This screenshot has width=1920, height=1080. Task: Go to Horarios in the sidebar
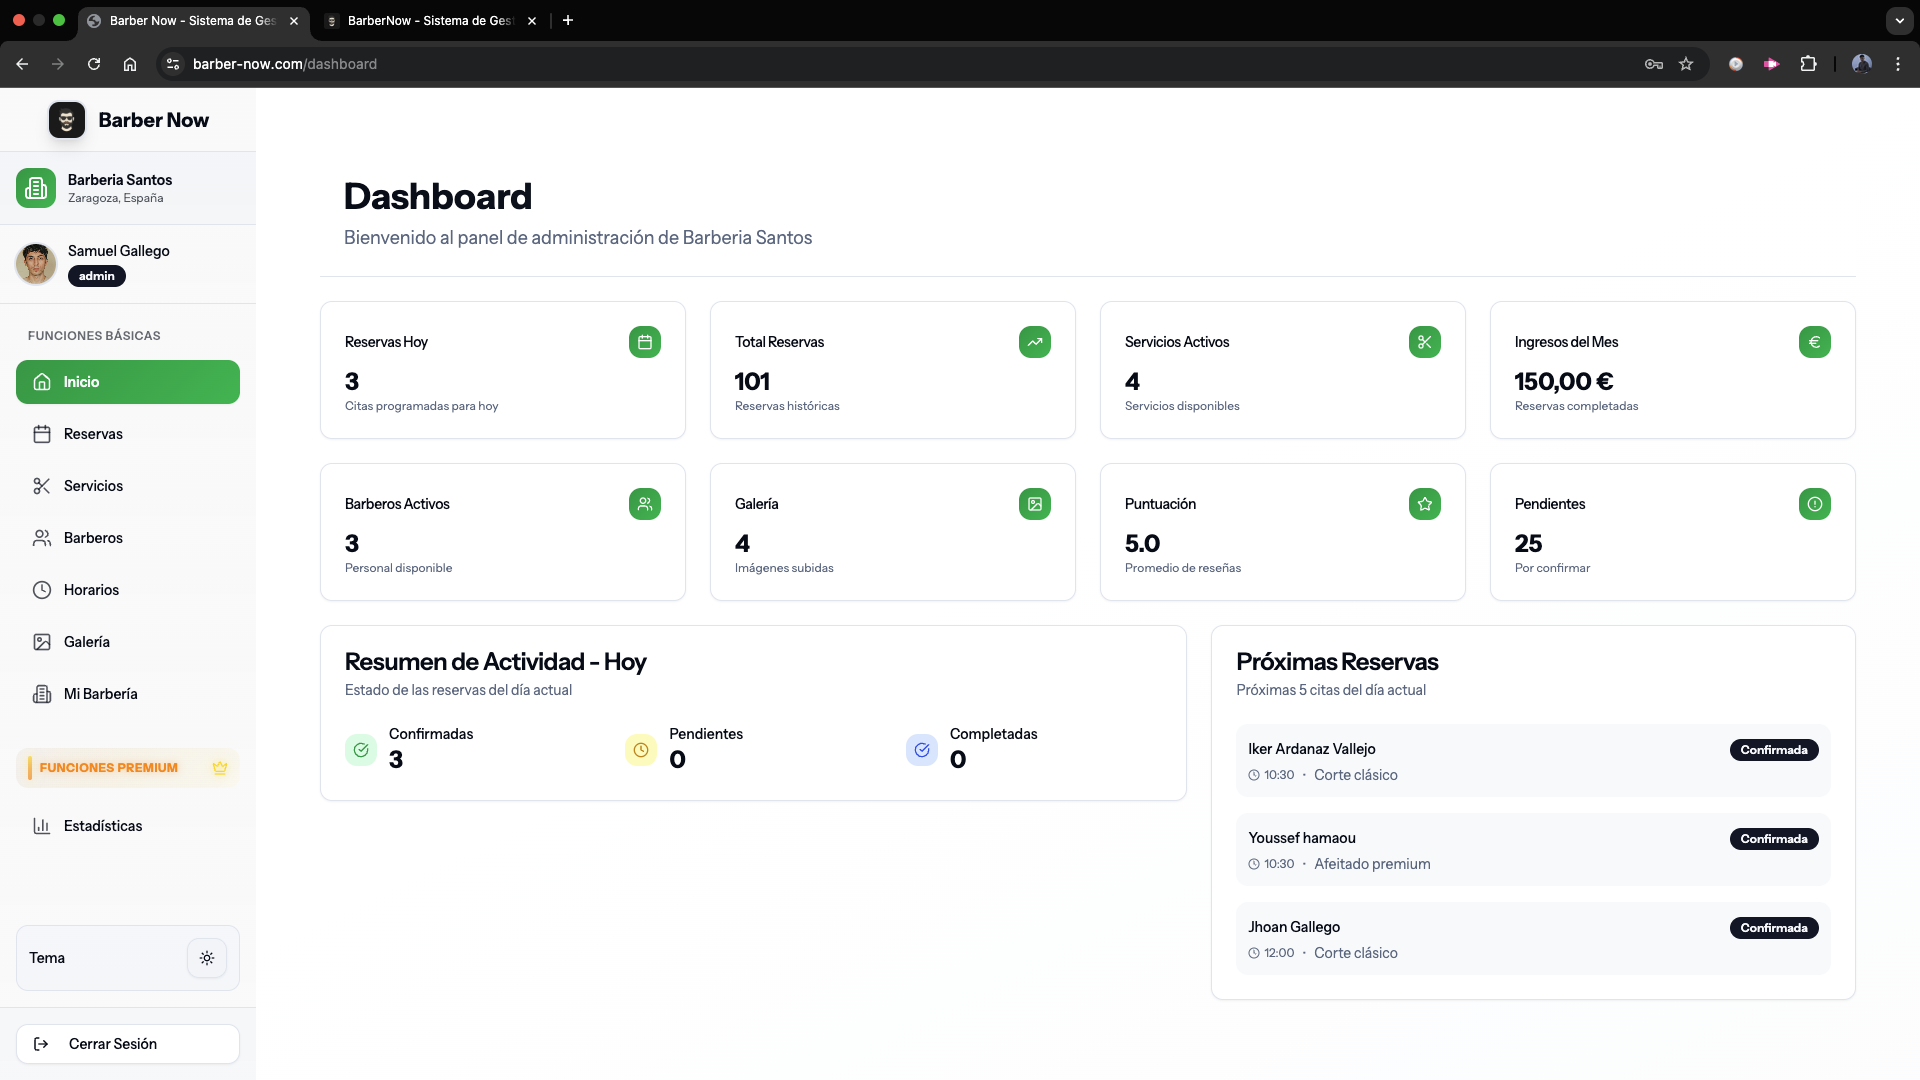click(x=91, y=590)
